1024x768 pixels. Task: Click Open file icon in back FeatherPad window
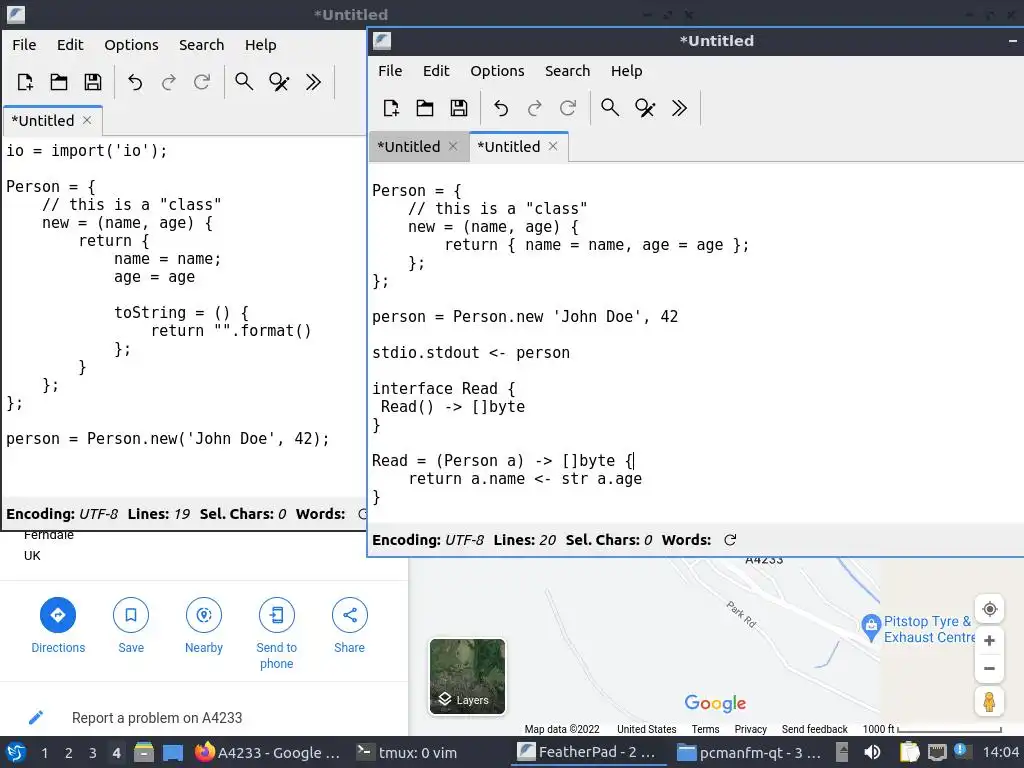point(59,82)
